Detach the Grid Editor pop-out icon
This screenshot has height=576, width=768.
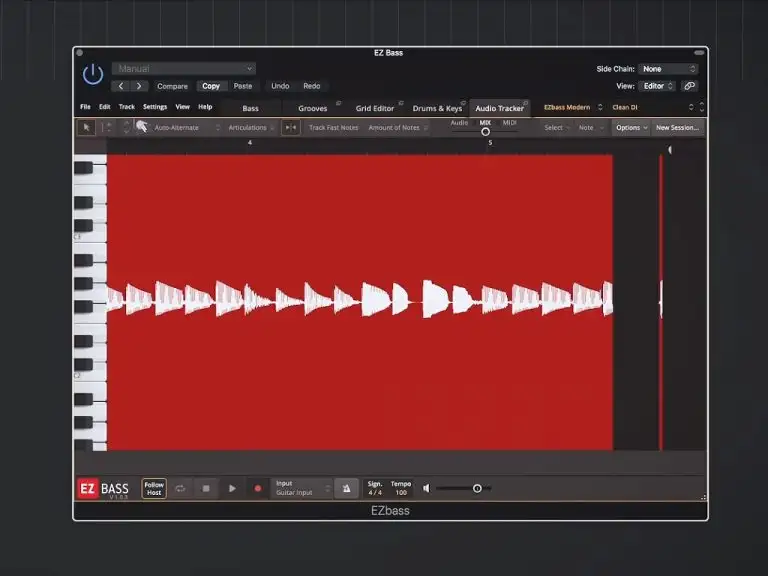401,103
